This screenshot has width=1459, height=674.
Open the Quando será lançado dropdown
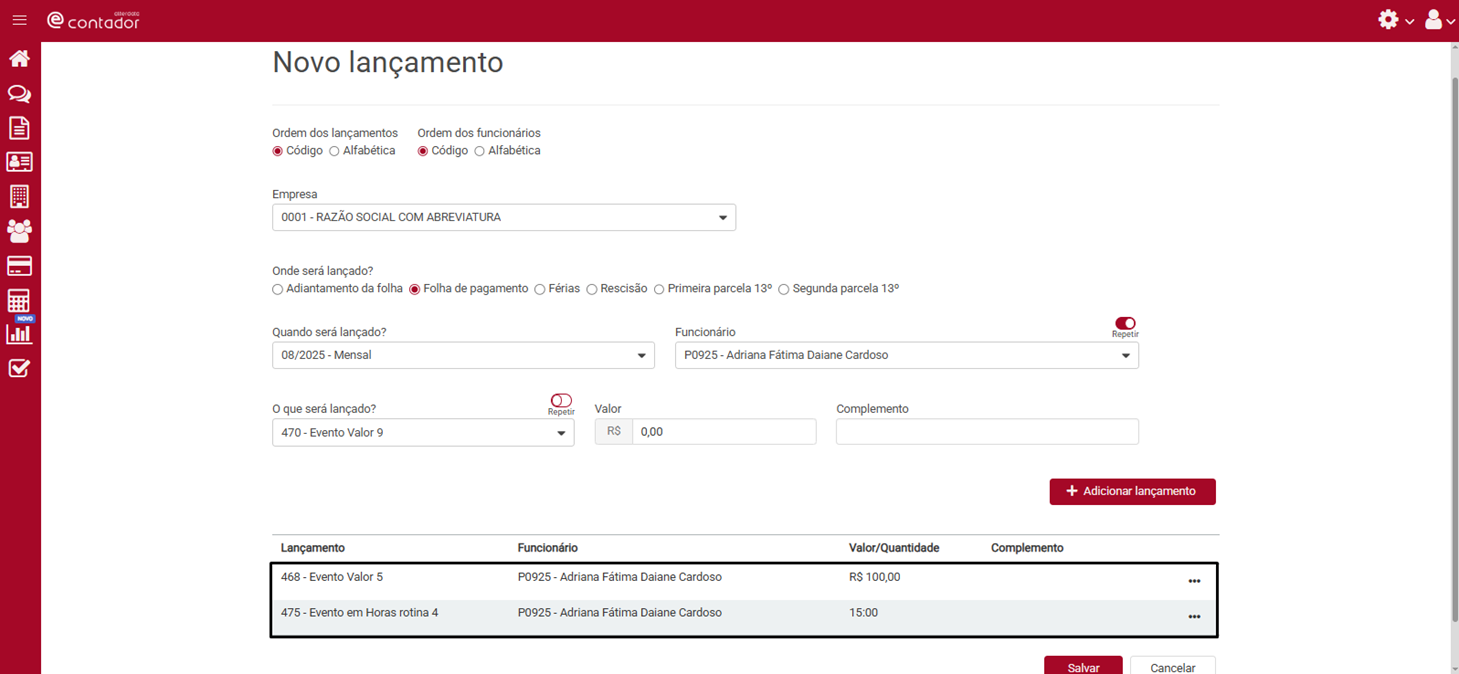click(x=463, y=355)
